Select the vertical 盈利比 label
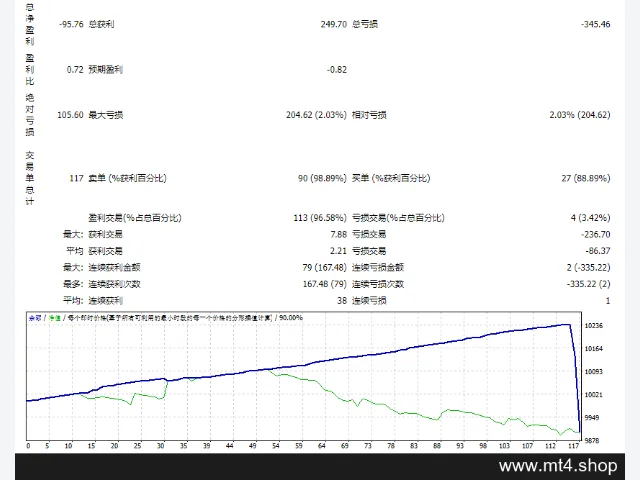640x480 pixels. (29, 69)
